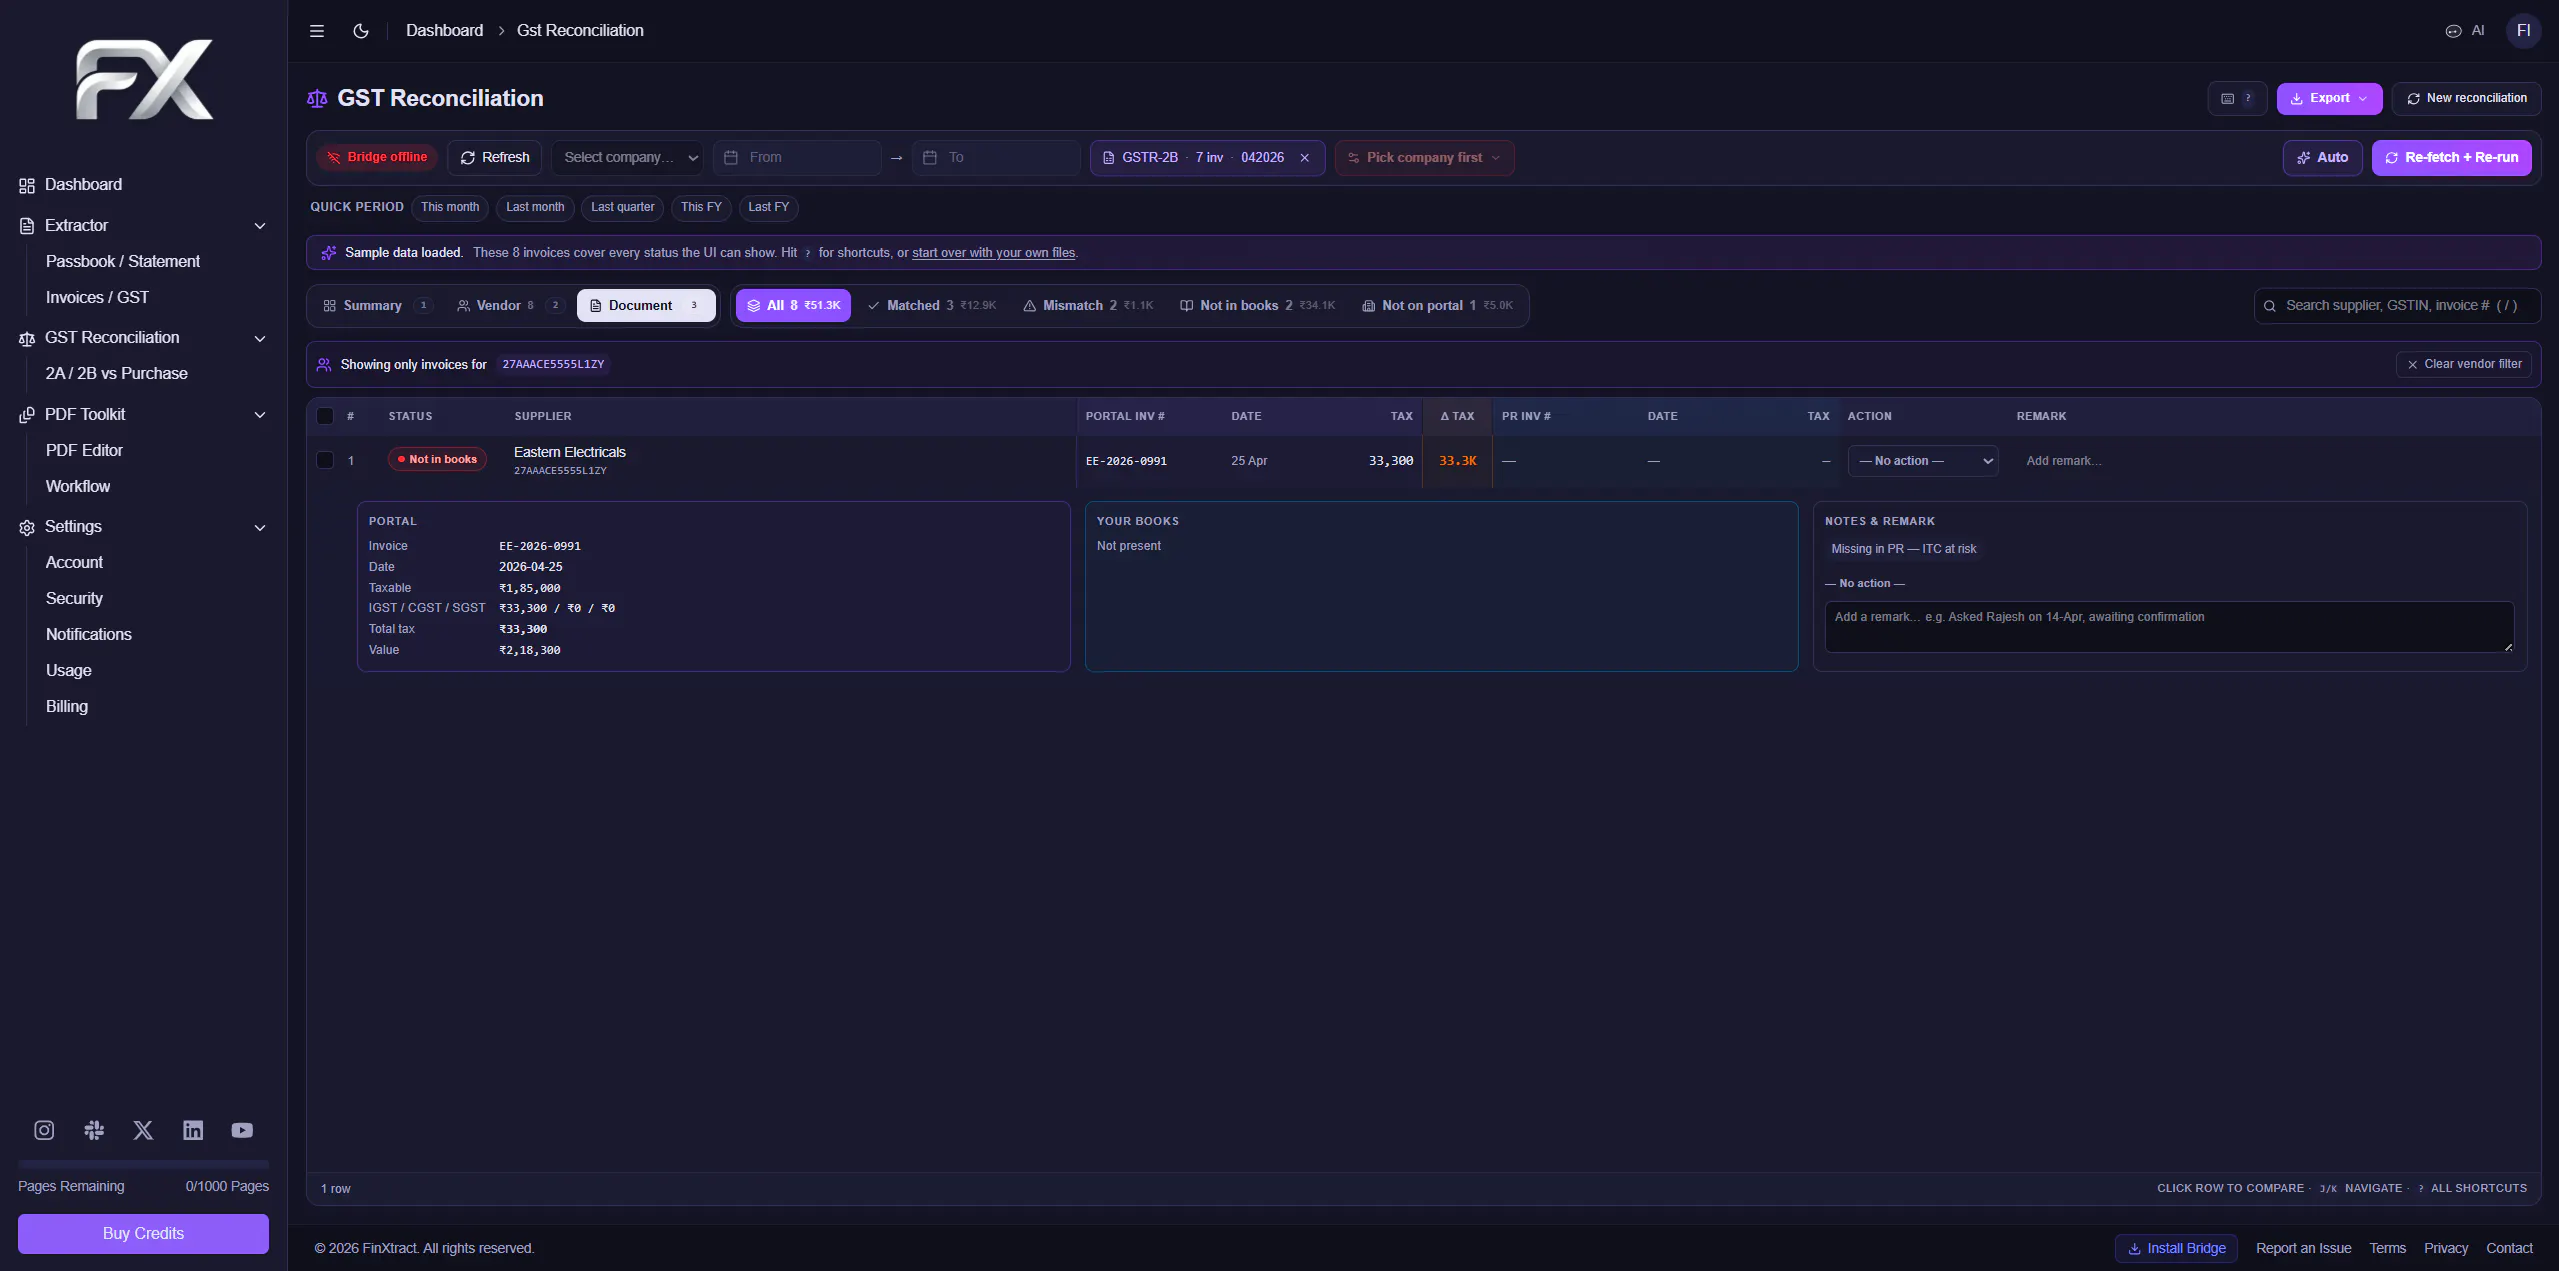The image size is (2559, 1271).
Task: Click the FX logo
Action: tap(144, 80)
